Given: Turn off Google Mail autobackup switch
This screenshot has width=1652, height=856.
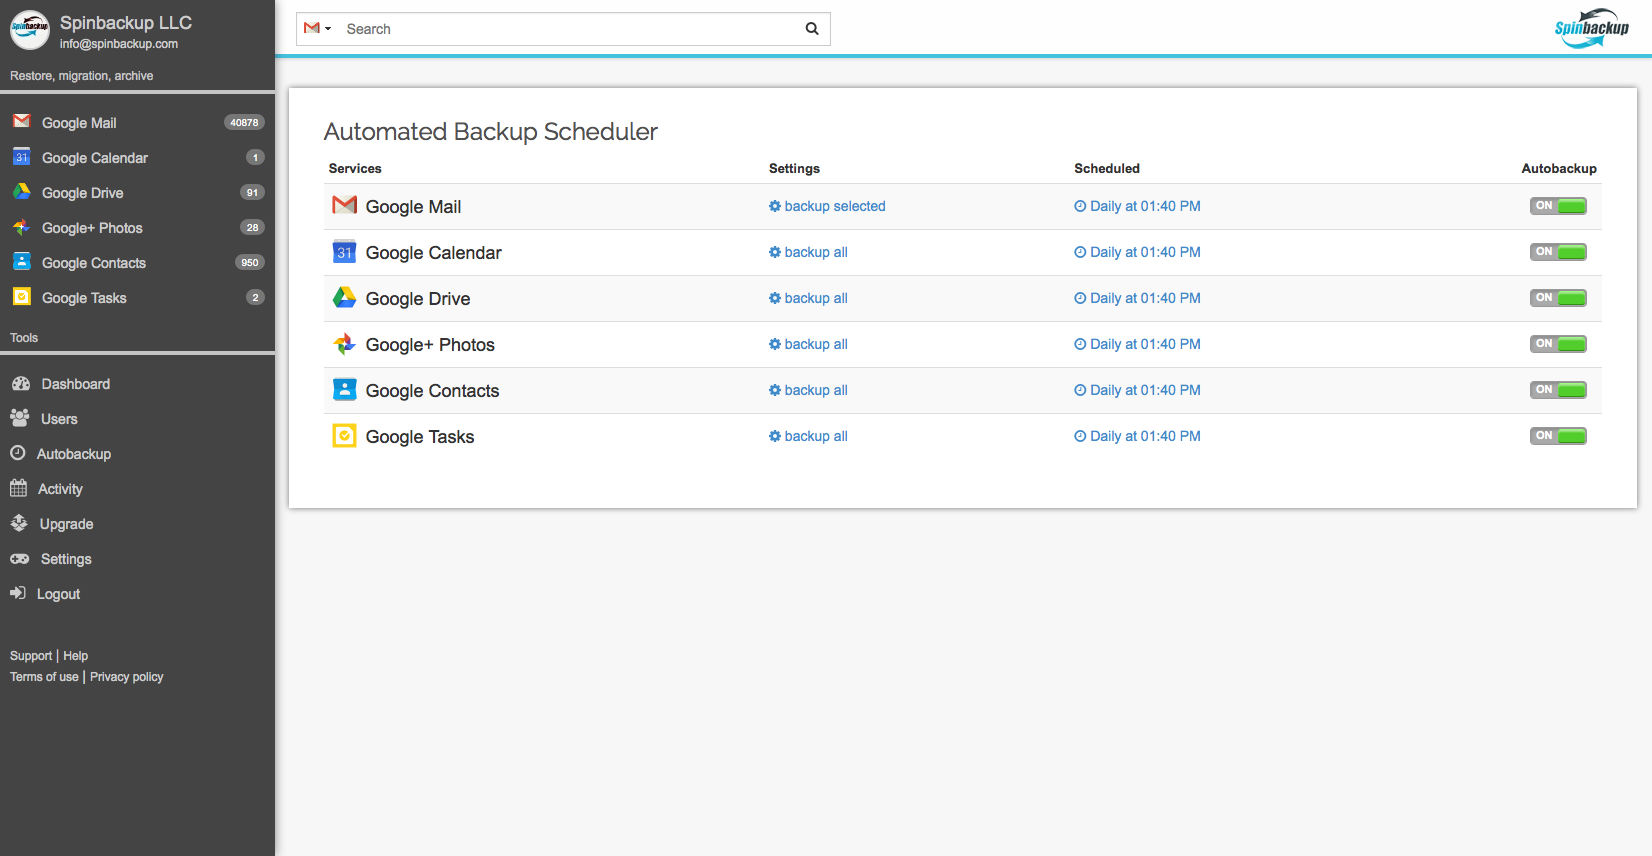Looking at the screenshot, I should [1558, 206].
